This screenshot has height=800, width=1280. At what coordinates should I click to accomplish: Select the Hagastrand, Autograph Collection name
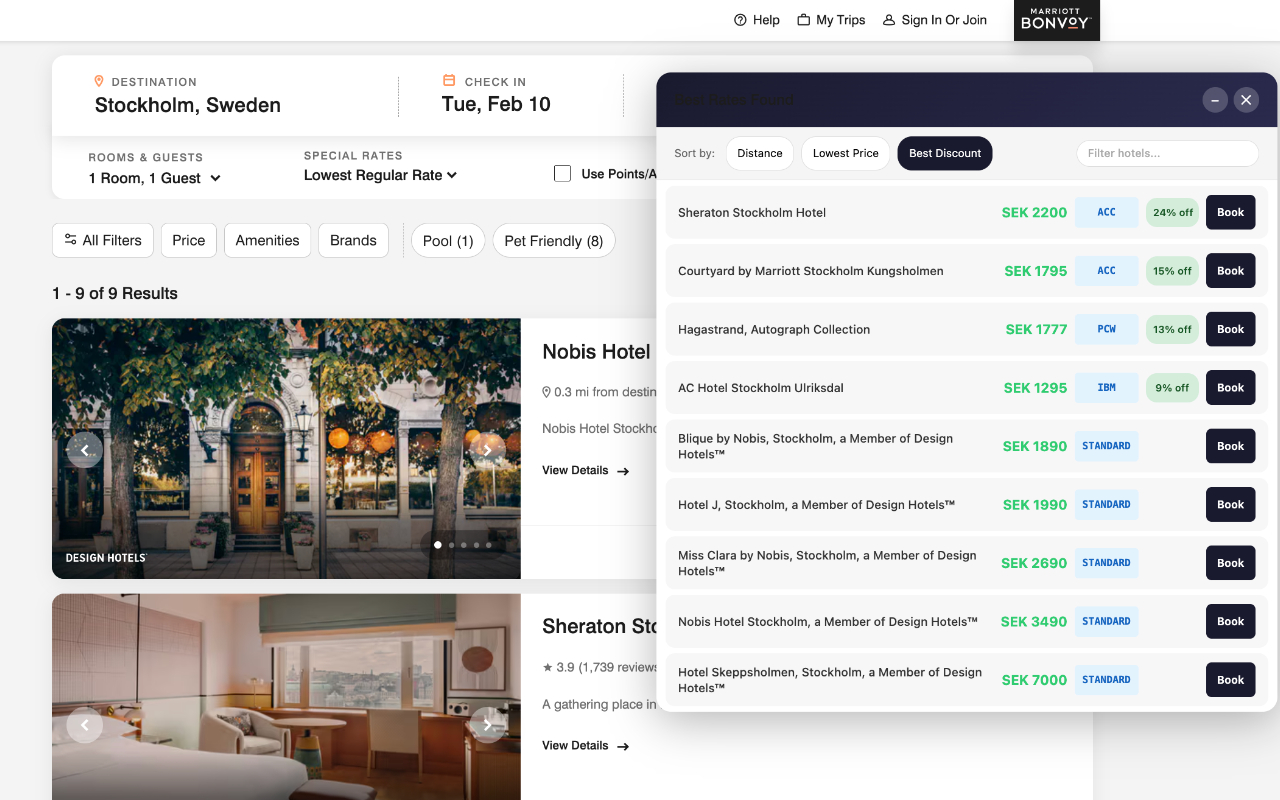(x=774, y=329)
